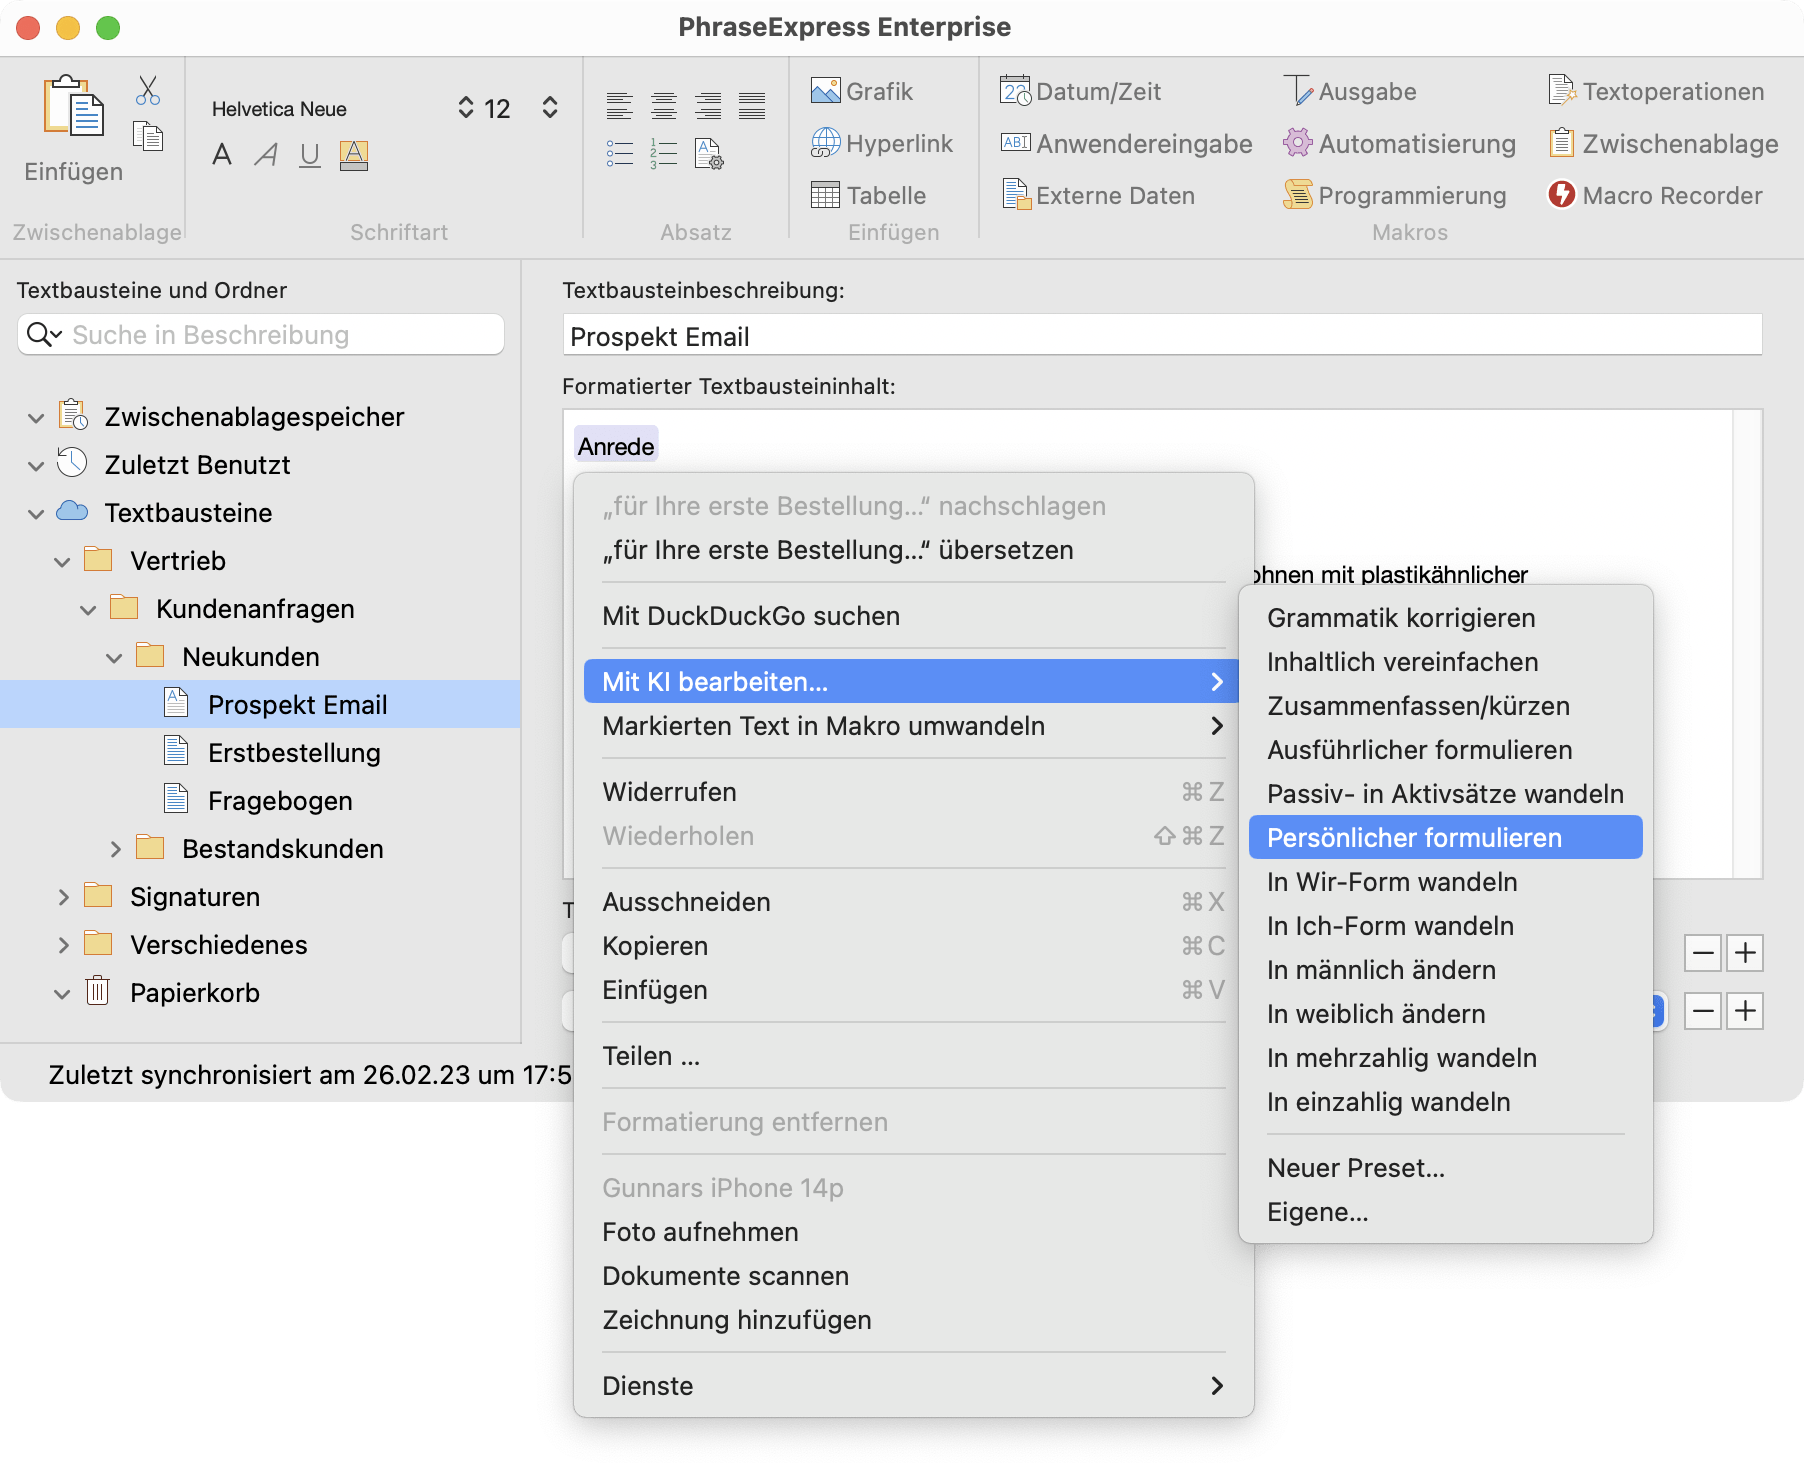
Task: Edit the Prospekt Email description field
Action: click(x=1162, y=336)
